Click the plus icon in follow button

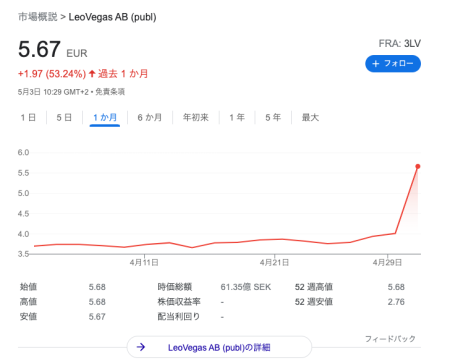(x=376, y=64)
